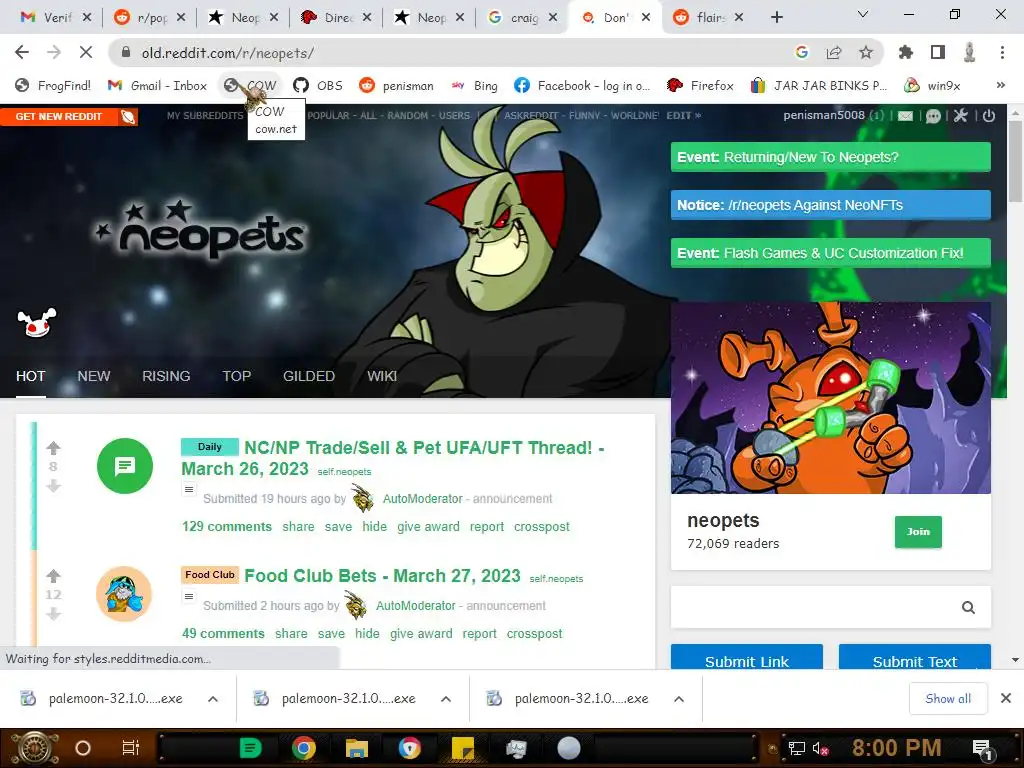This screenshot has height=768, width=1024.
Task: Switch to the NEW tab
Action: pos(94,376)
